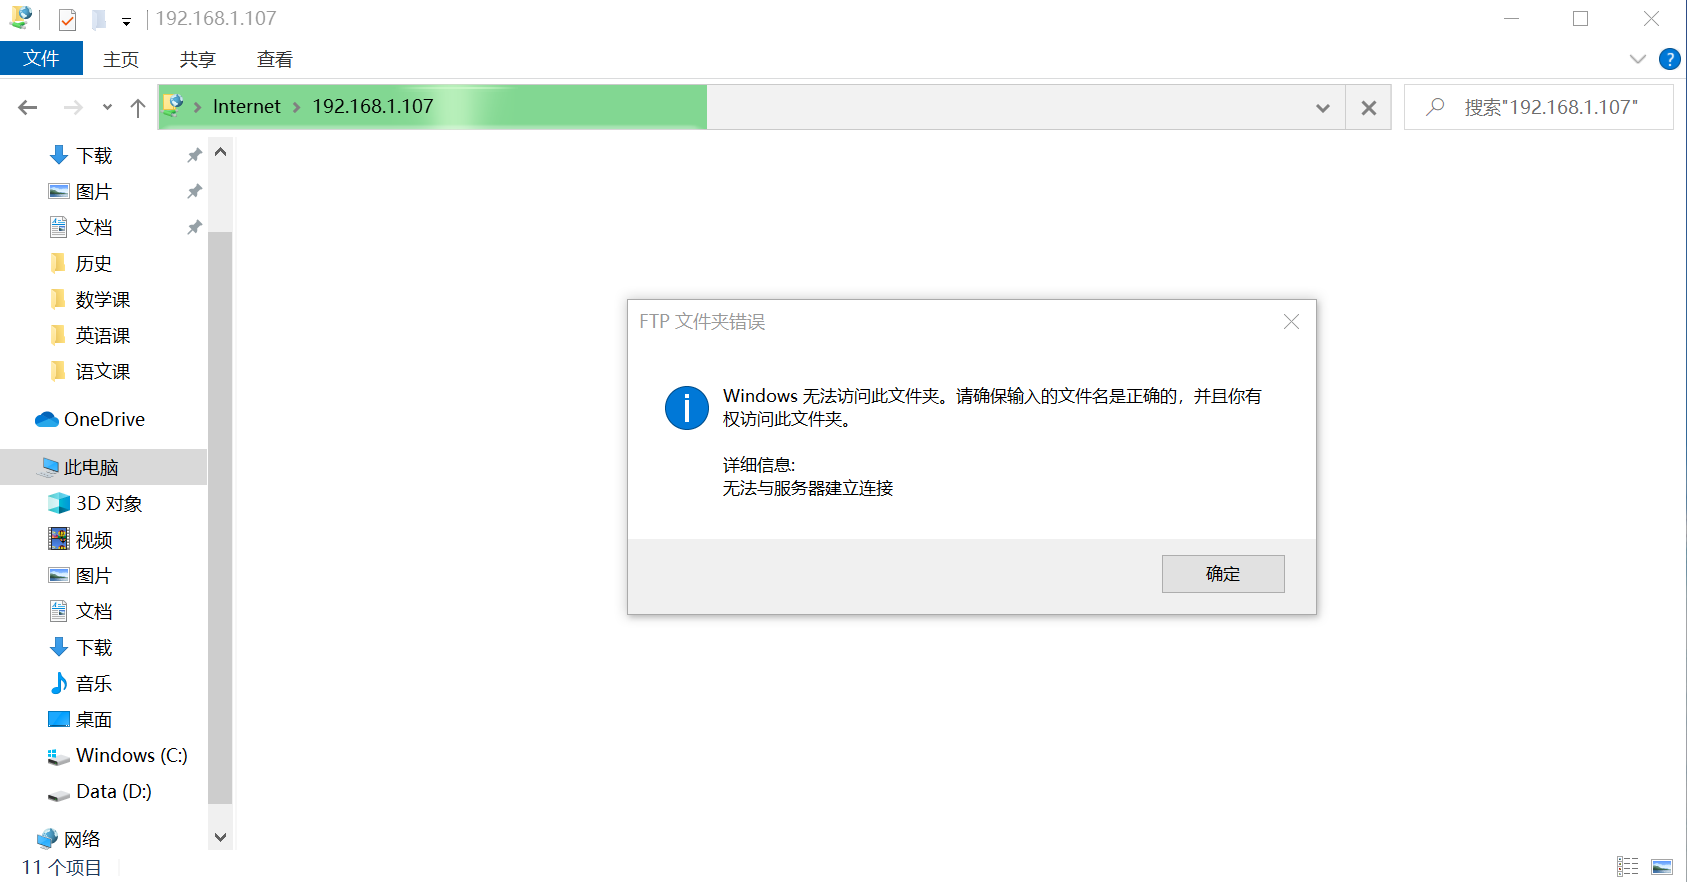Maximize the Explorer window
This screenshot has height=882, width=1687.
(1580, 18)
